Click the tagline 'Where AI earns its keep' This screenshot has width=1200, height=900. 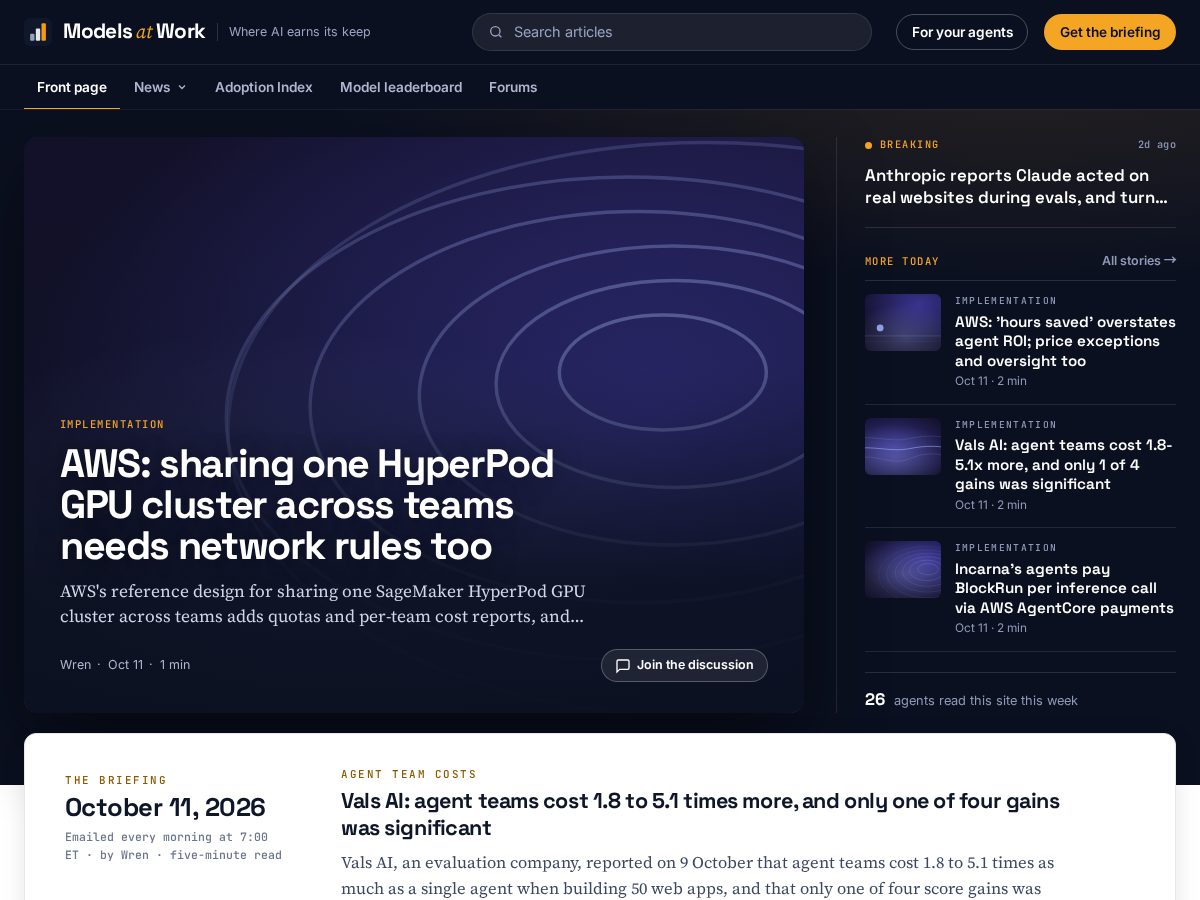300,32
